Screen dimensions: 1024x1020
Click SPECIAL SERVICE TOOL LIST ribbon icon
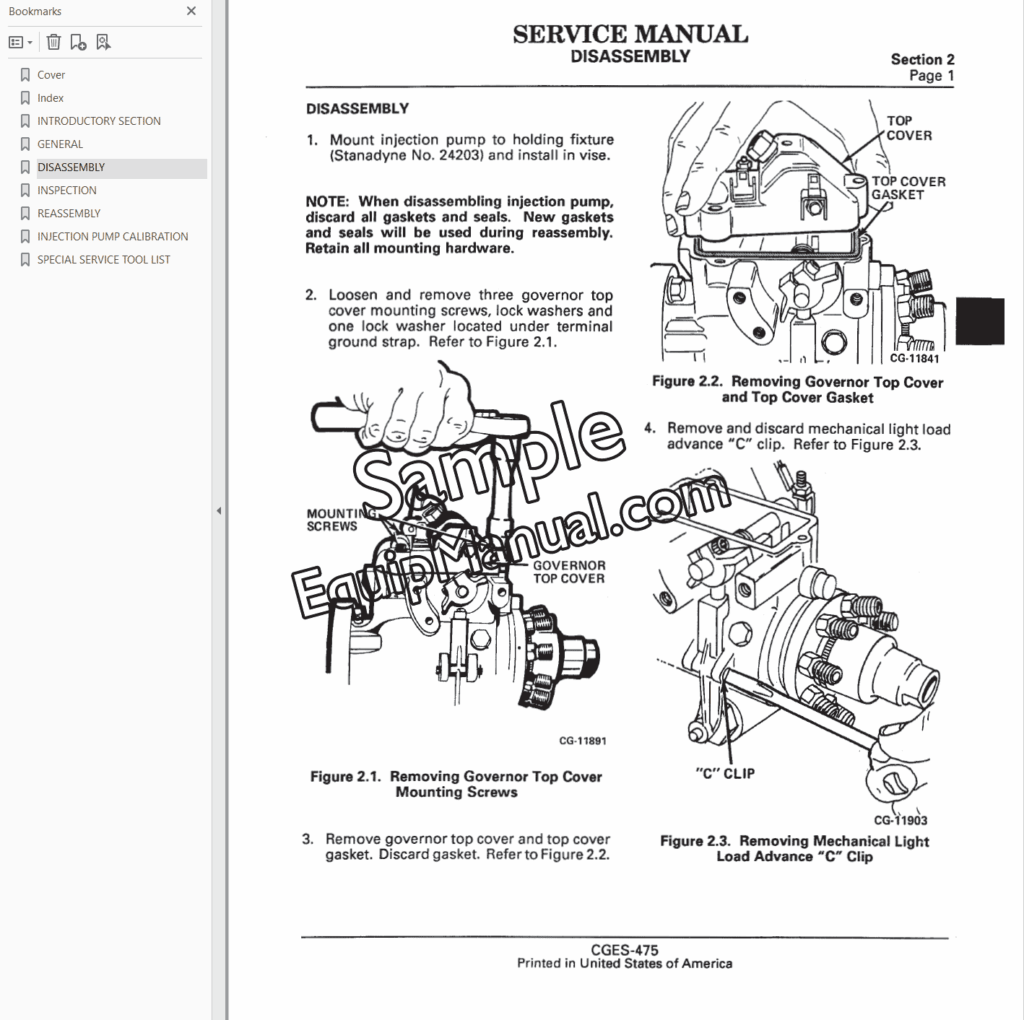coord(25,259)
